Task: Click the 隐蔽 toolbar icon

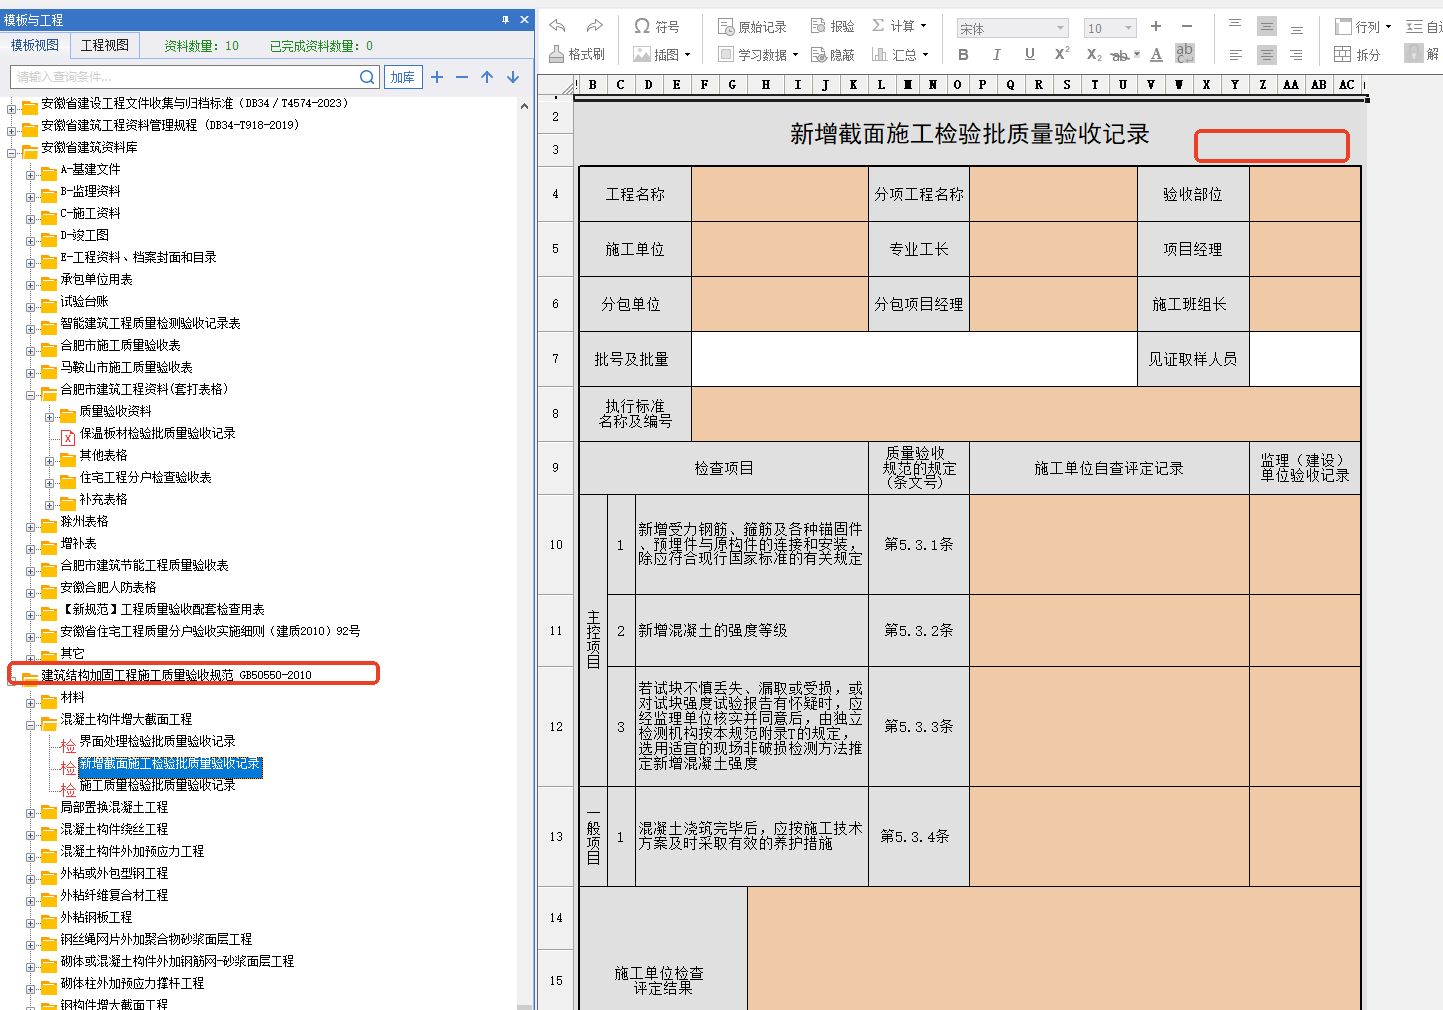Action: point(832,54)
